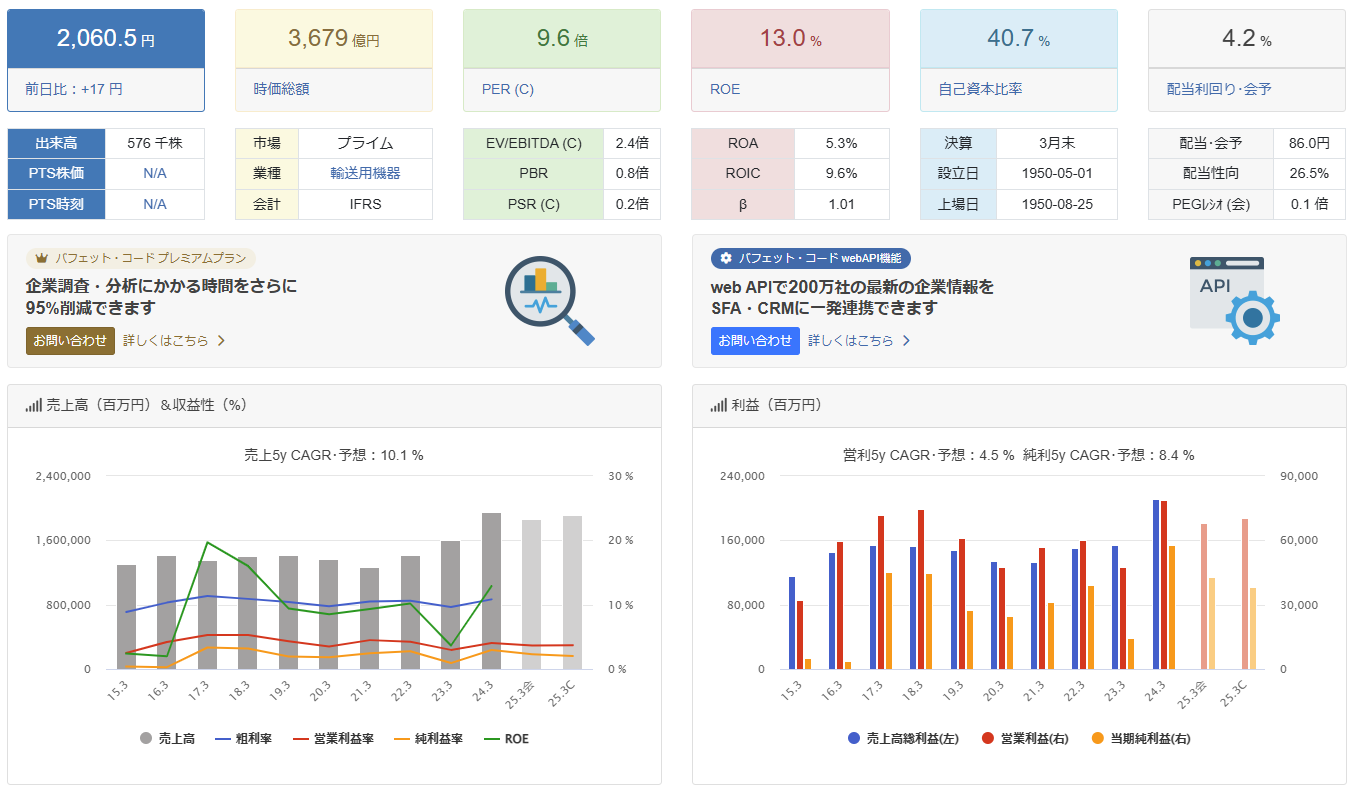Click 売上5y CAGR·予想：10.1 % chart title
This screenshot has width=1351, height=788.
pyautogui.click(x=334, y=455)
